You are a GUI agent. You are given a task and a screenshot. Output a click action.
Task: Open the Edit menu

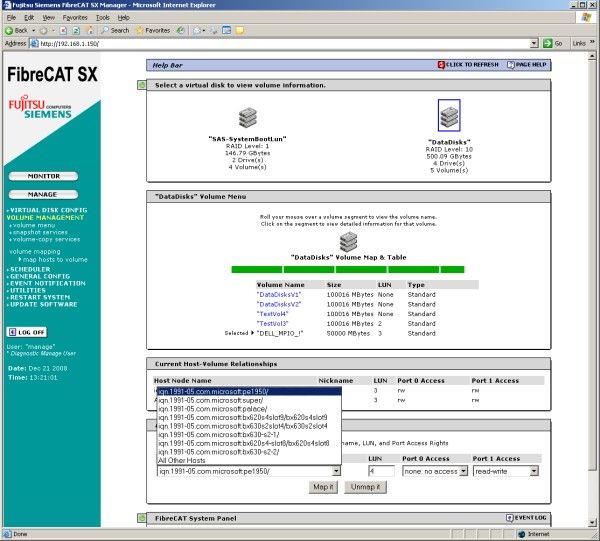(x=29, y=18)
